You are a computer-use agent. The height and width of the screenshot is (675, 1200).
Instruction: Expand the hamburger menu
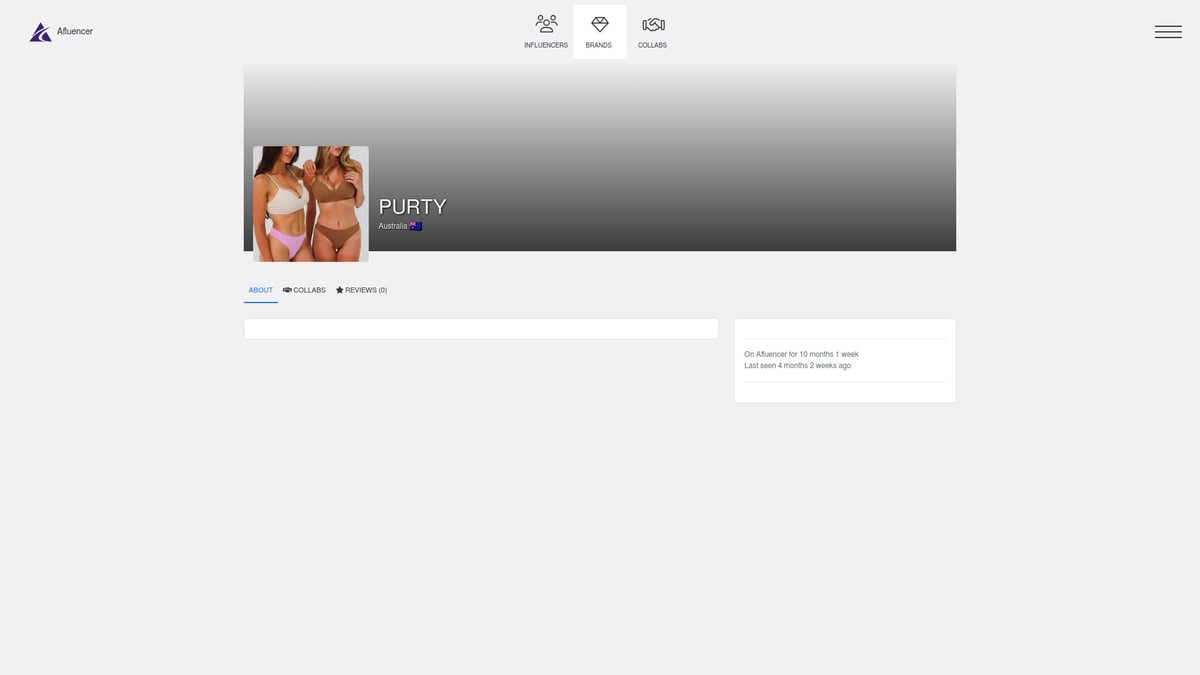pos(1168,32)
